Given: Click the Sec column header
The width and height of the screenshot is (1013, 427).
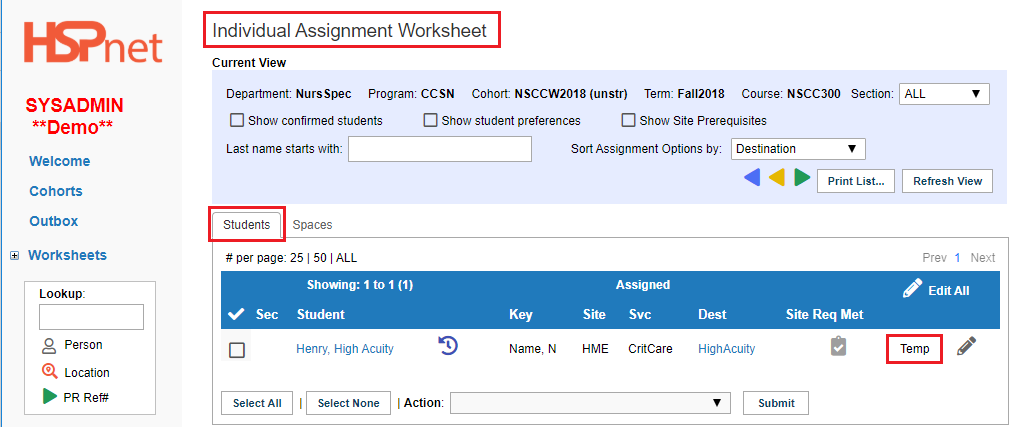Looking at the screenshot, I should point(267,315).
